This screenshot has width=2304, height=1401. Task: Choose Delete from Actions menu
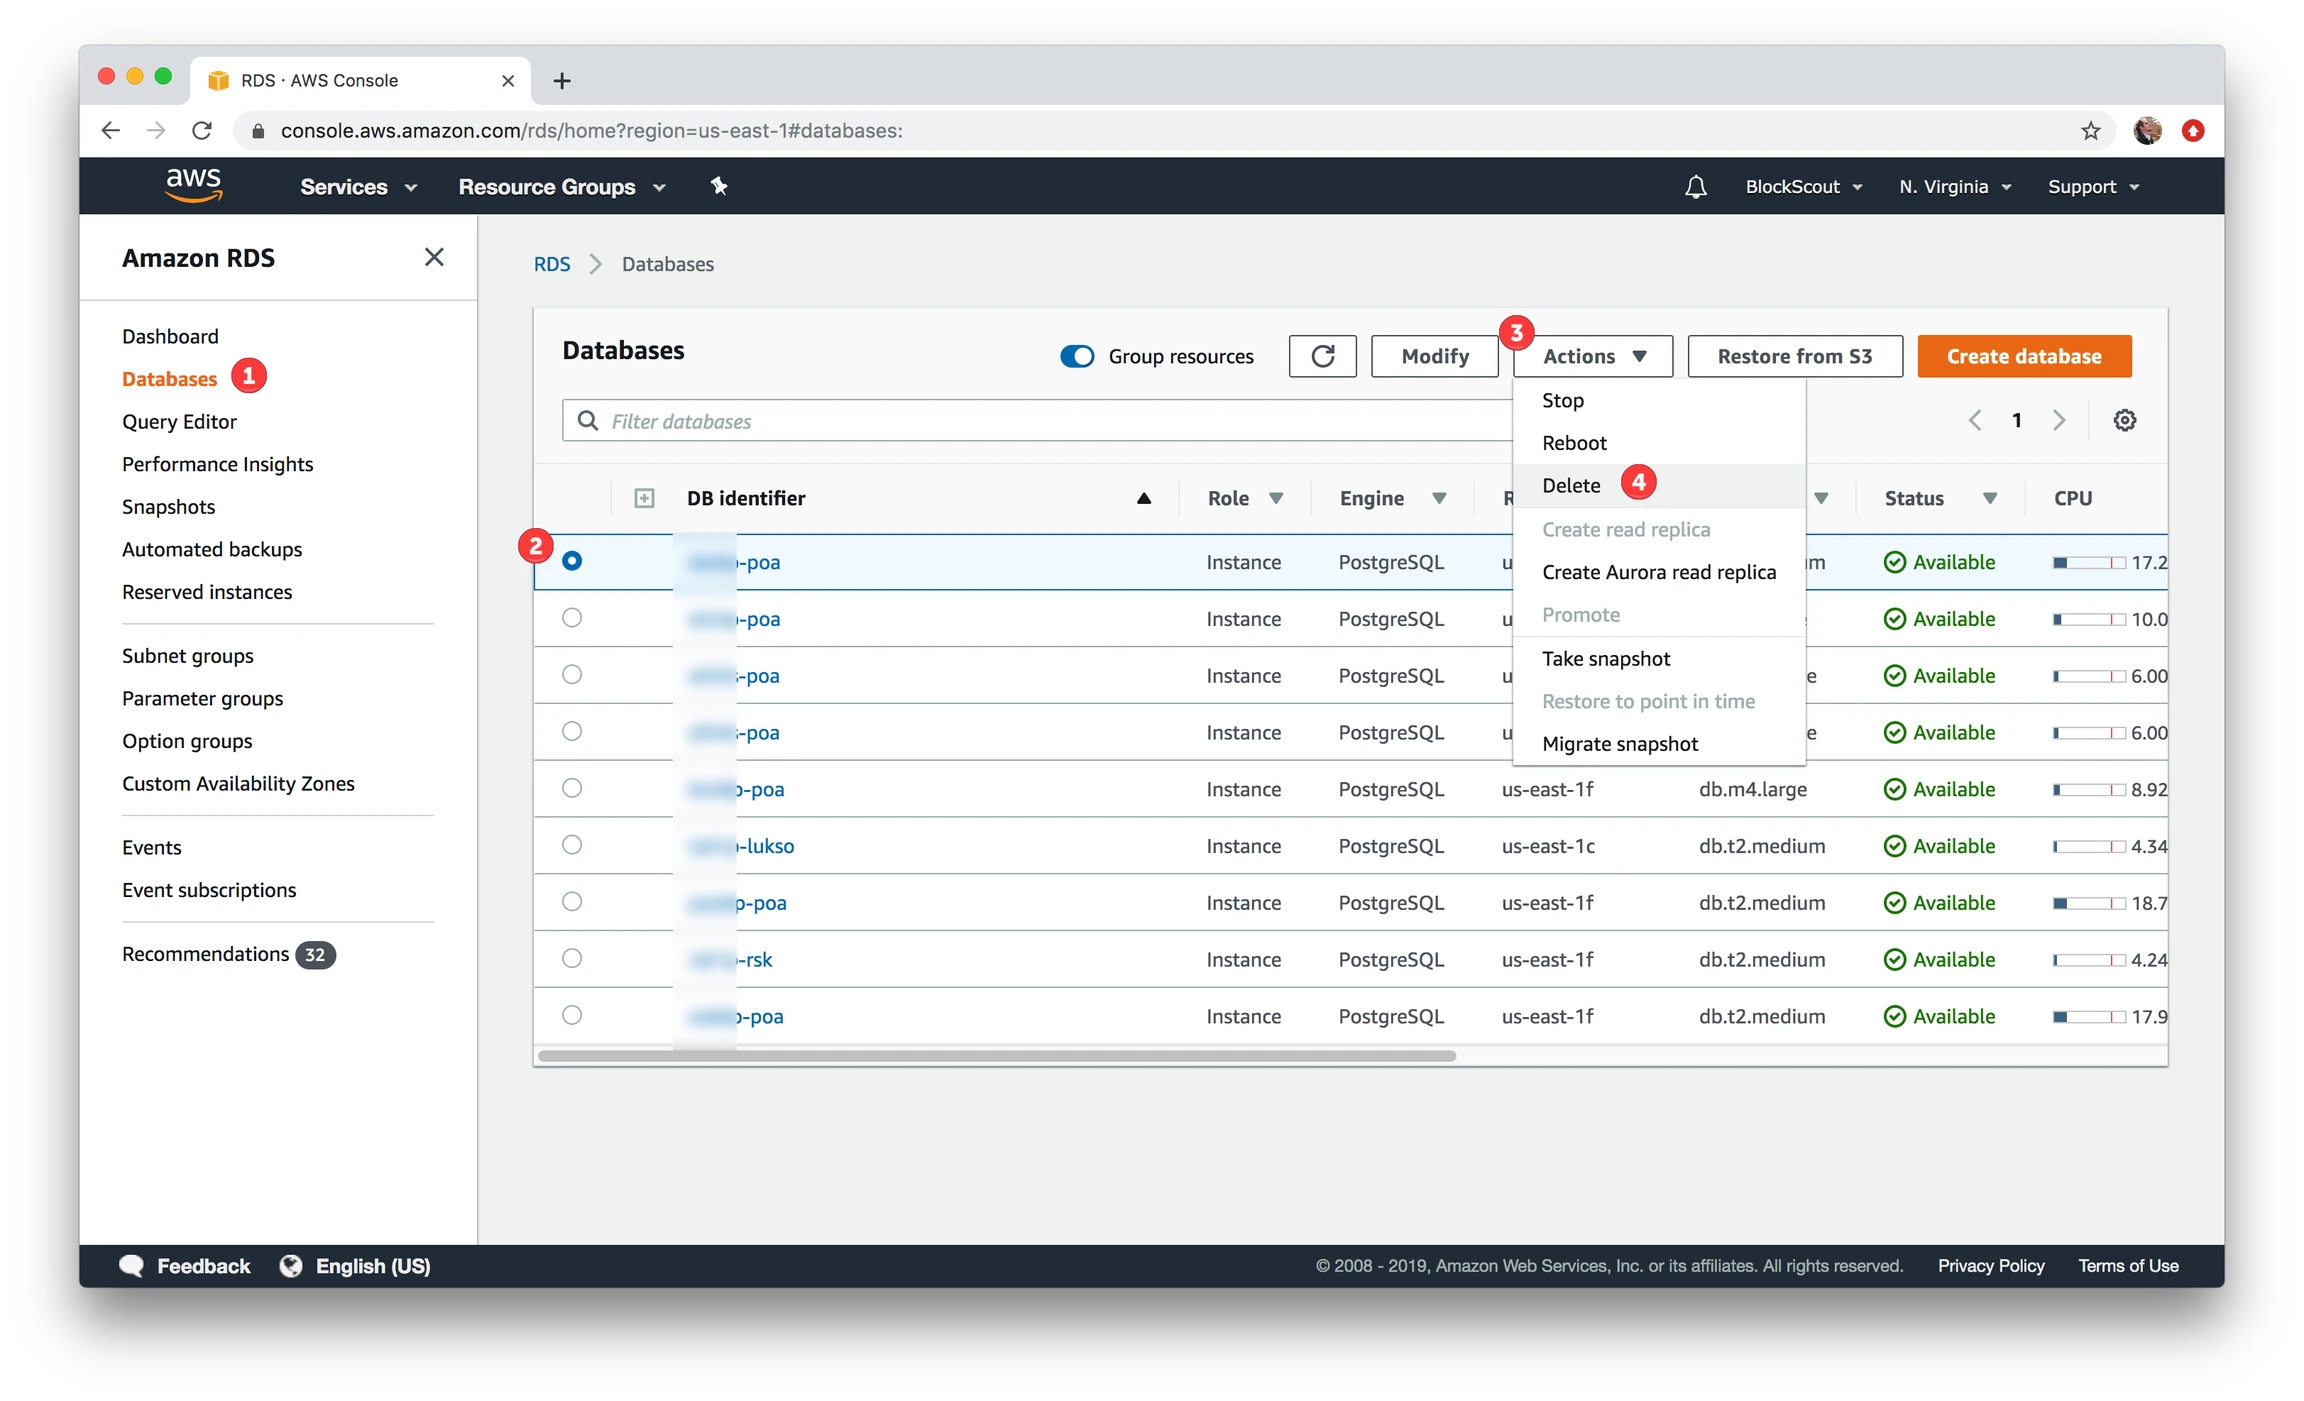1571,485
